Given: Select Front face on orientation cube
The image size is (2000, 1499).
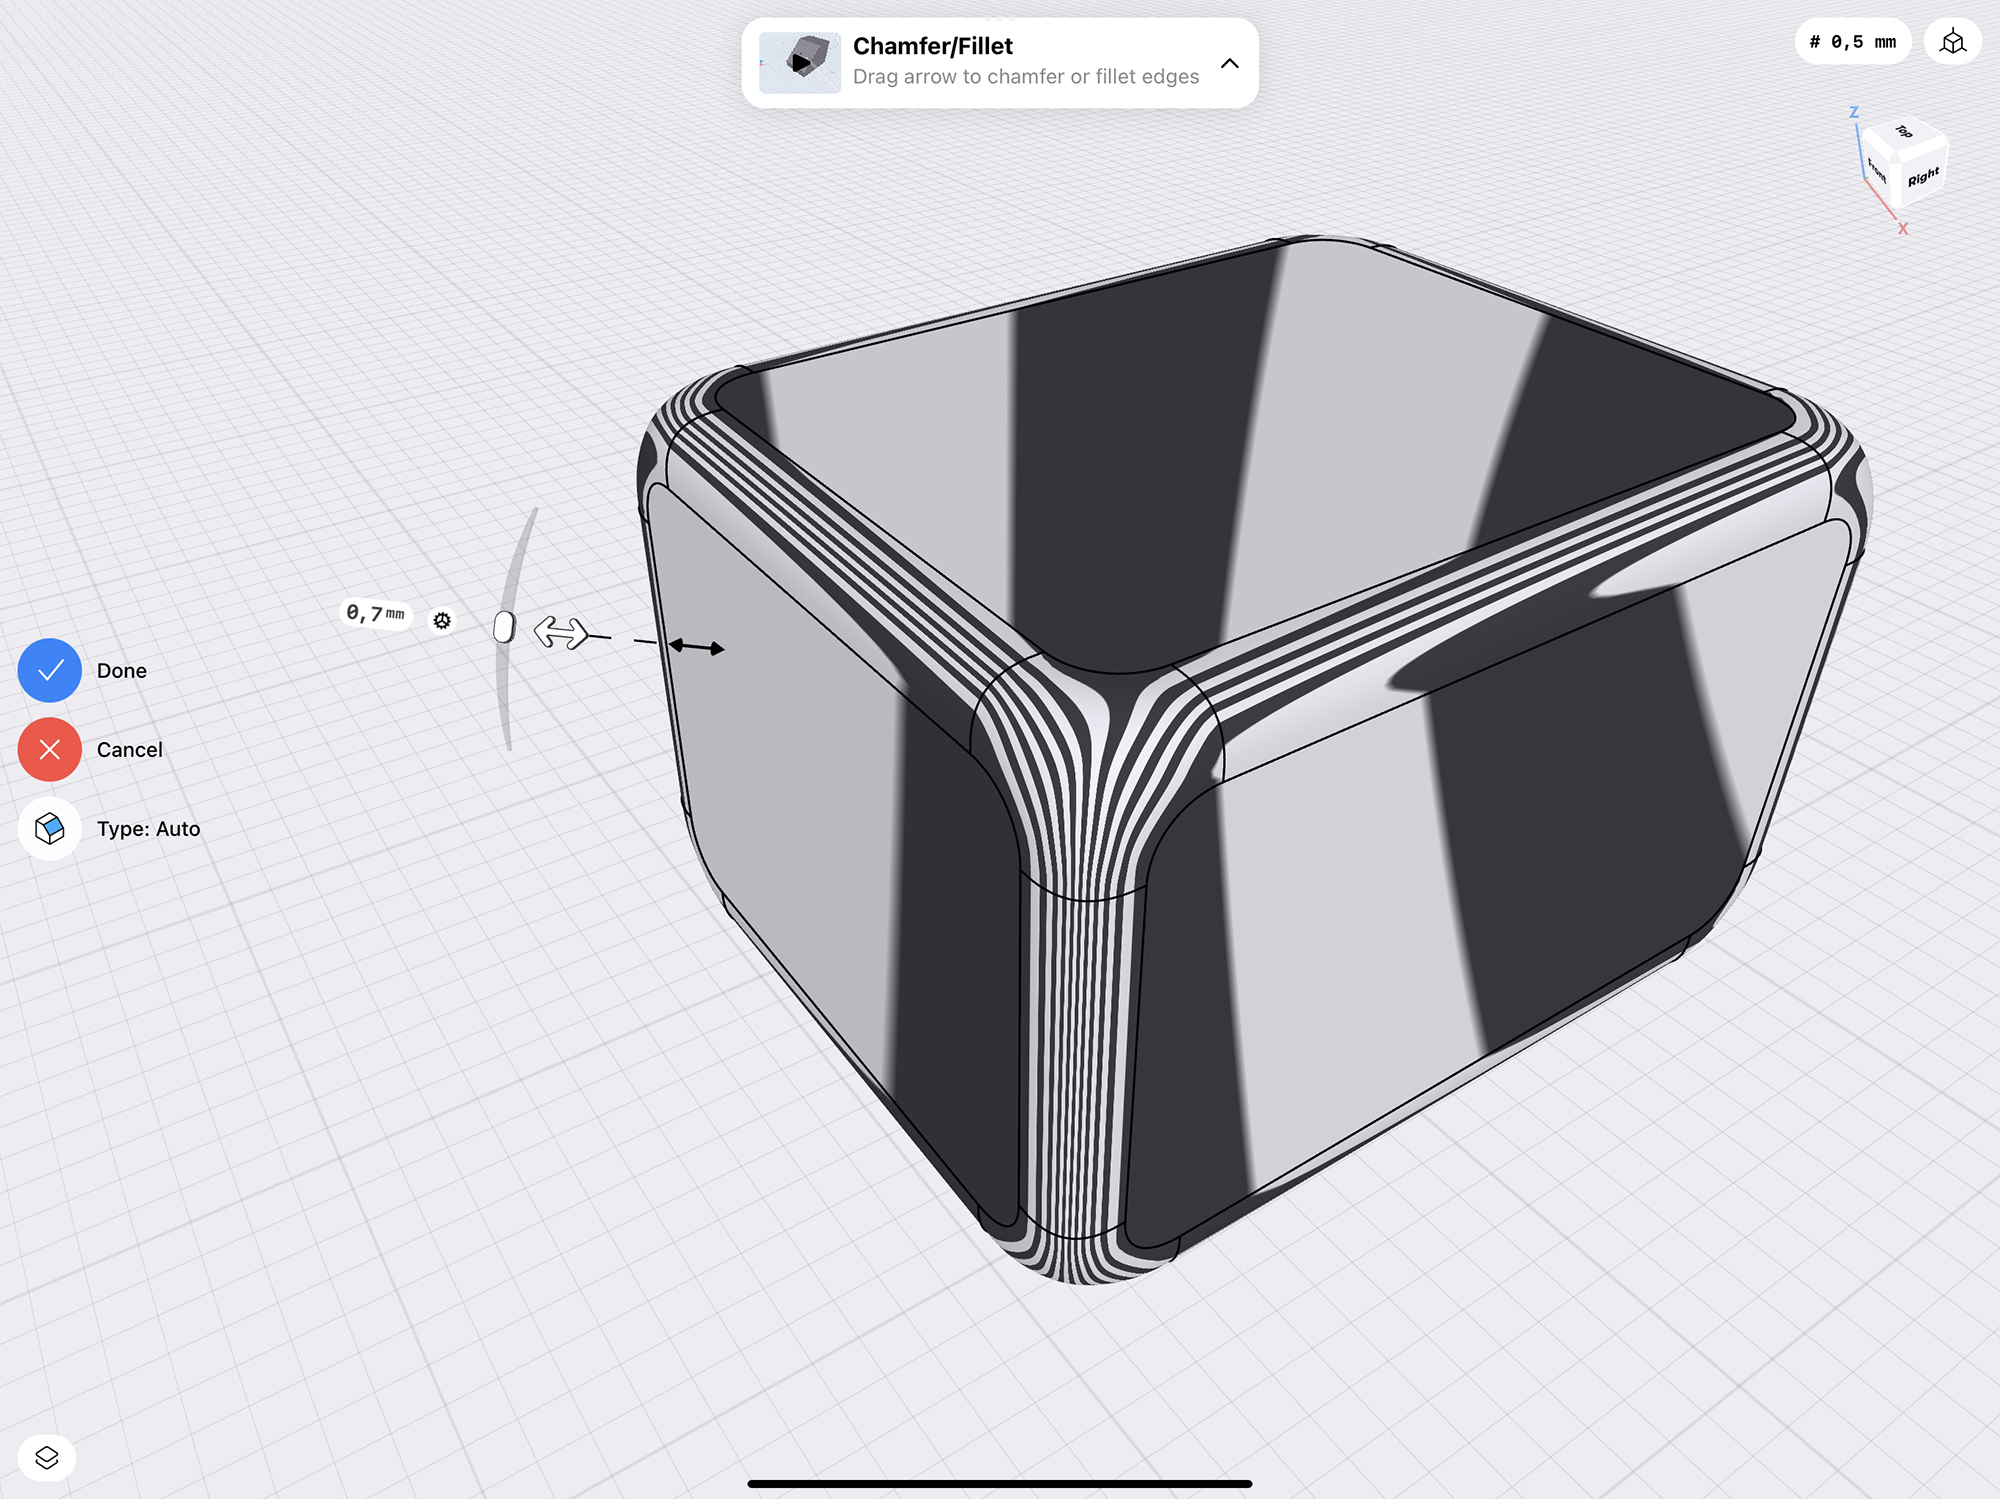Looking at the screenshot, I should point(1876,171).
